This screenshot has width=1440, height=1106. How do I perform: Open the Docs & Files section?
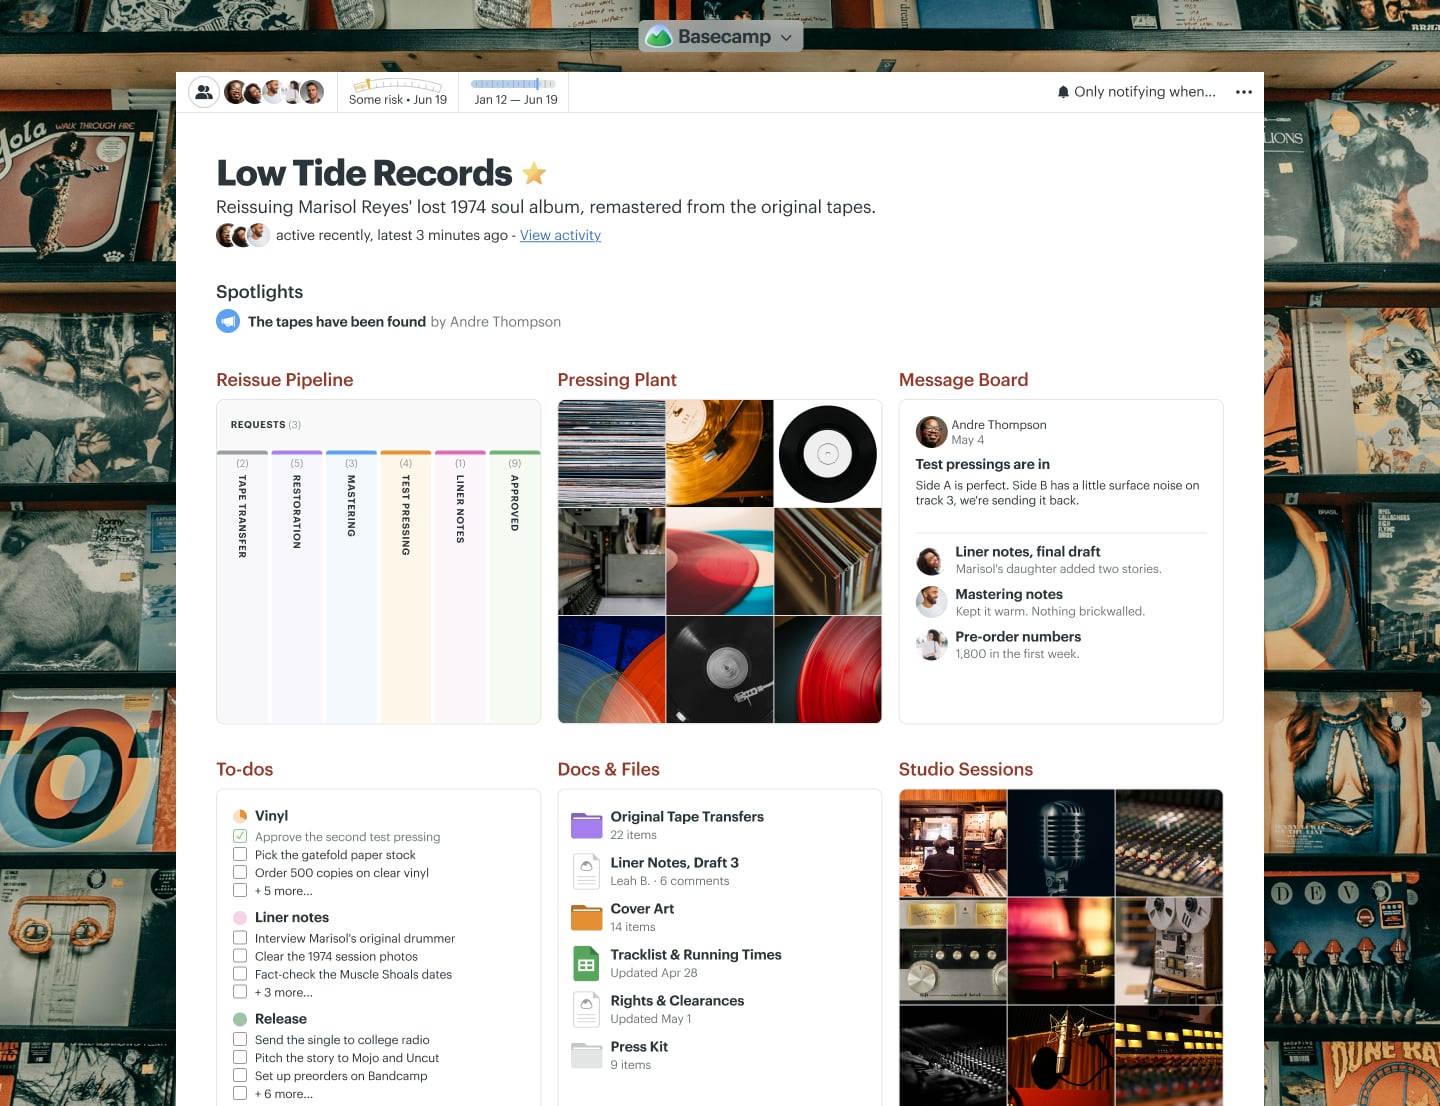pyautogui.click(x=609, y=769)
